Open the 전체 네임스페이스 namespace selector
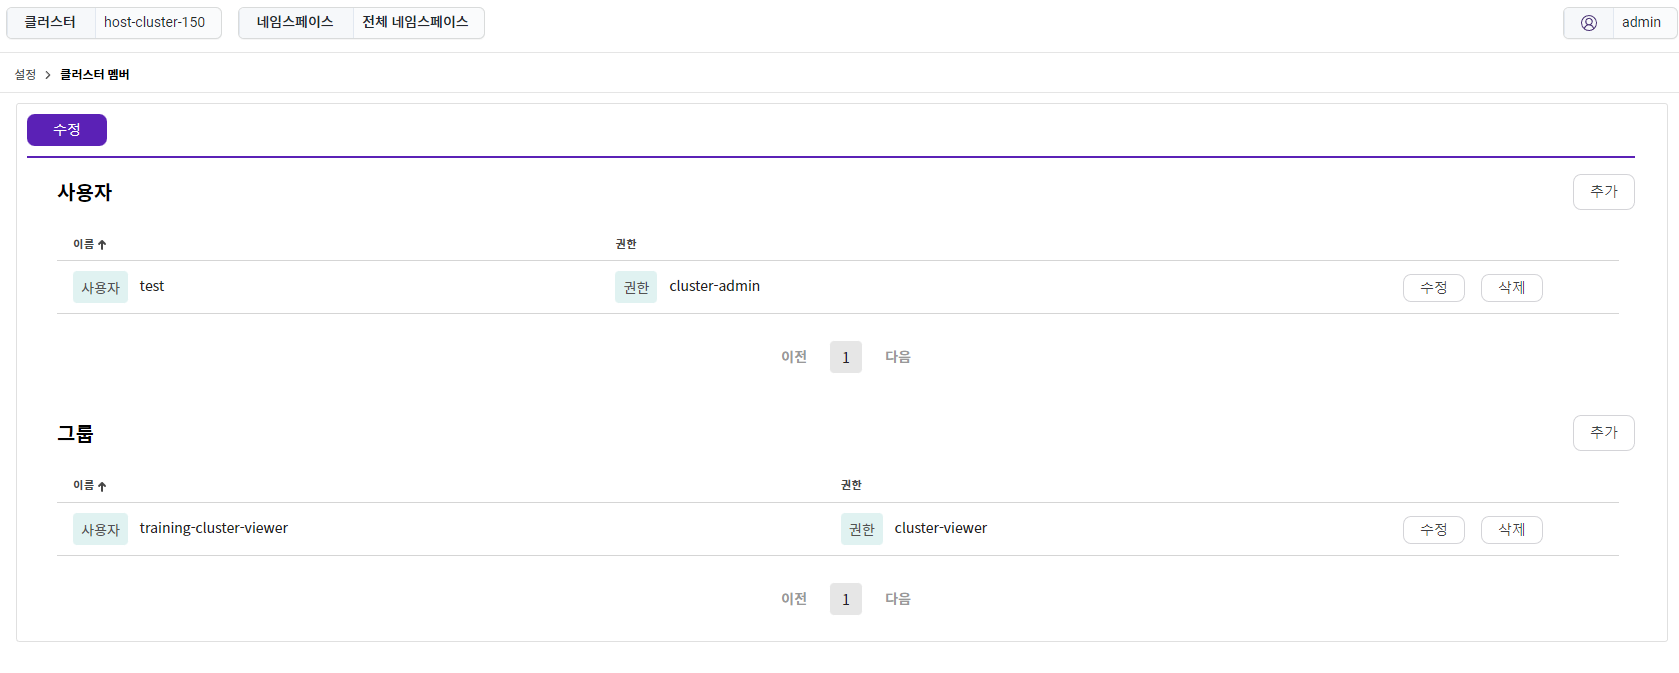The height and width of the screenshot is (673, 1679). click(x=418, y=23)
